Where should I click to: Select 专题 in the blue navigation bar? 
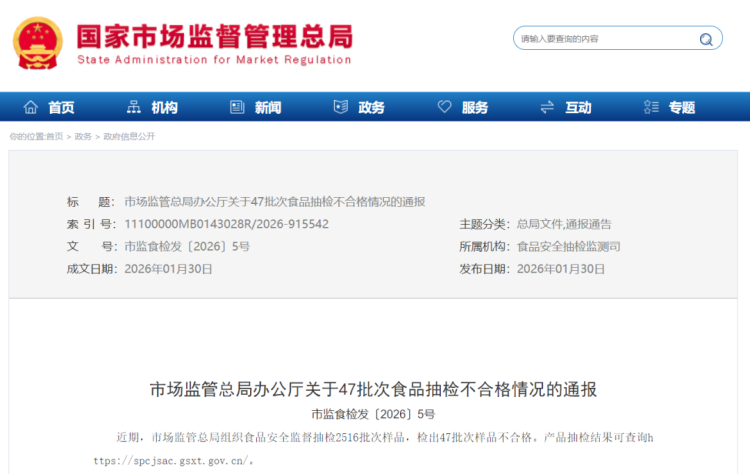681,107
